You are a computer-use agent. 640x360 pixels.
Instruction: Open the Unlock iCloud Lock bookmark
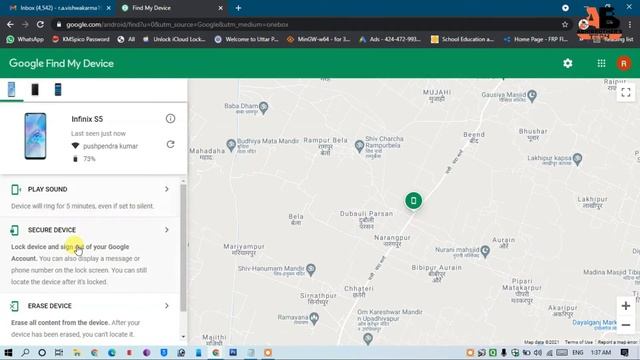[174, 39]
